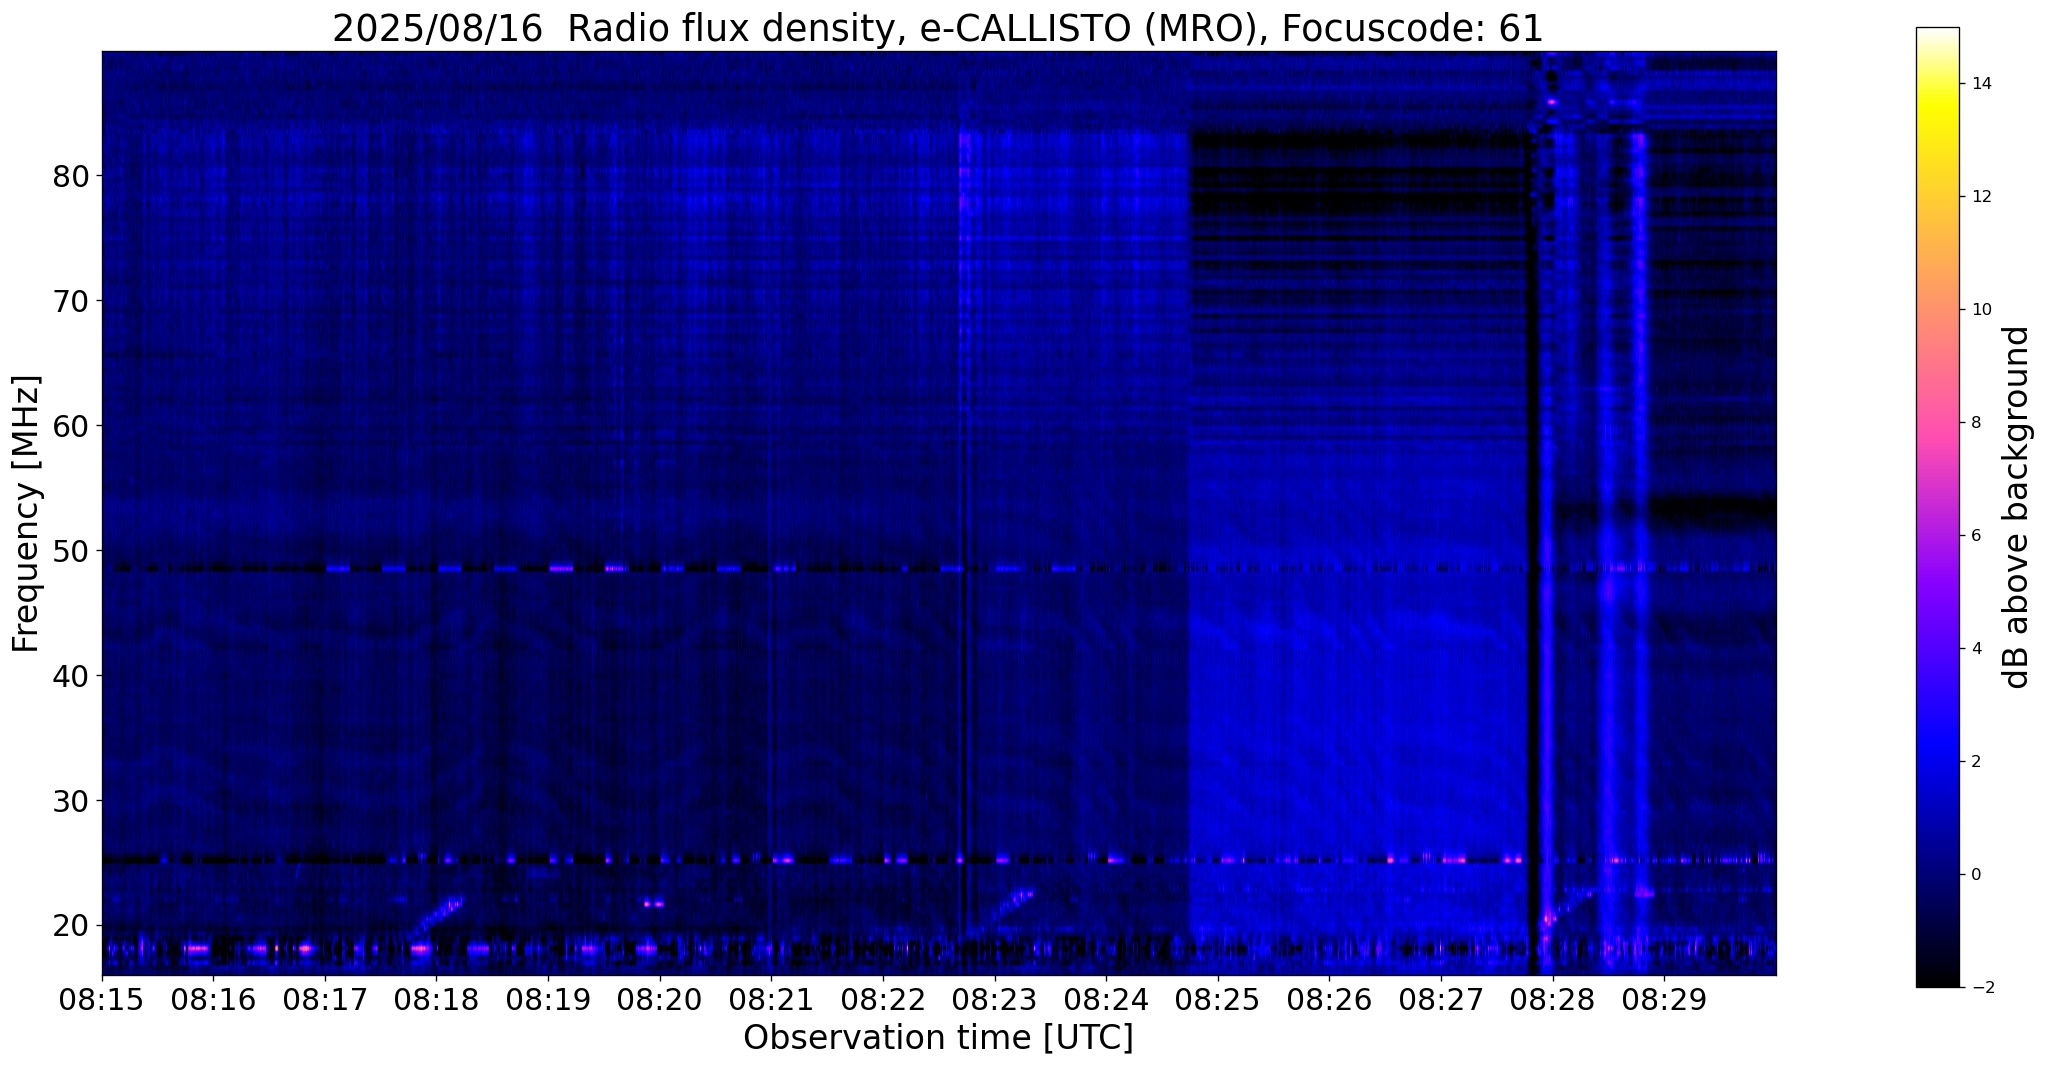Image resolution: width=2047 pixels, height=1067 pixels.
Task: Click the 08:27 time tick label
Action: 1440,999
